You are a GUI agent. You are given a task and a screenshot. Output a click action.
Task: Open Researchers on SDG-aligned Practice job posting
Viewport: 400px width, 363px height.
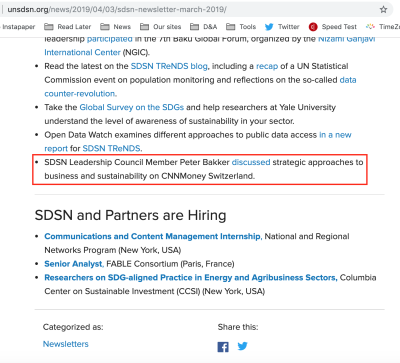click(x=191, y=278)
